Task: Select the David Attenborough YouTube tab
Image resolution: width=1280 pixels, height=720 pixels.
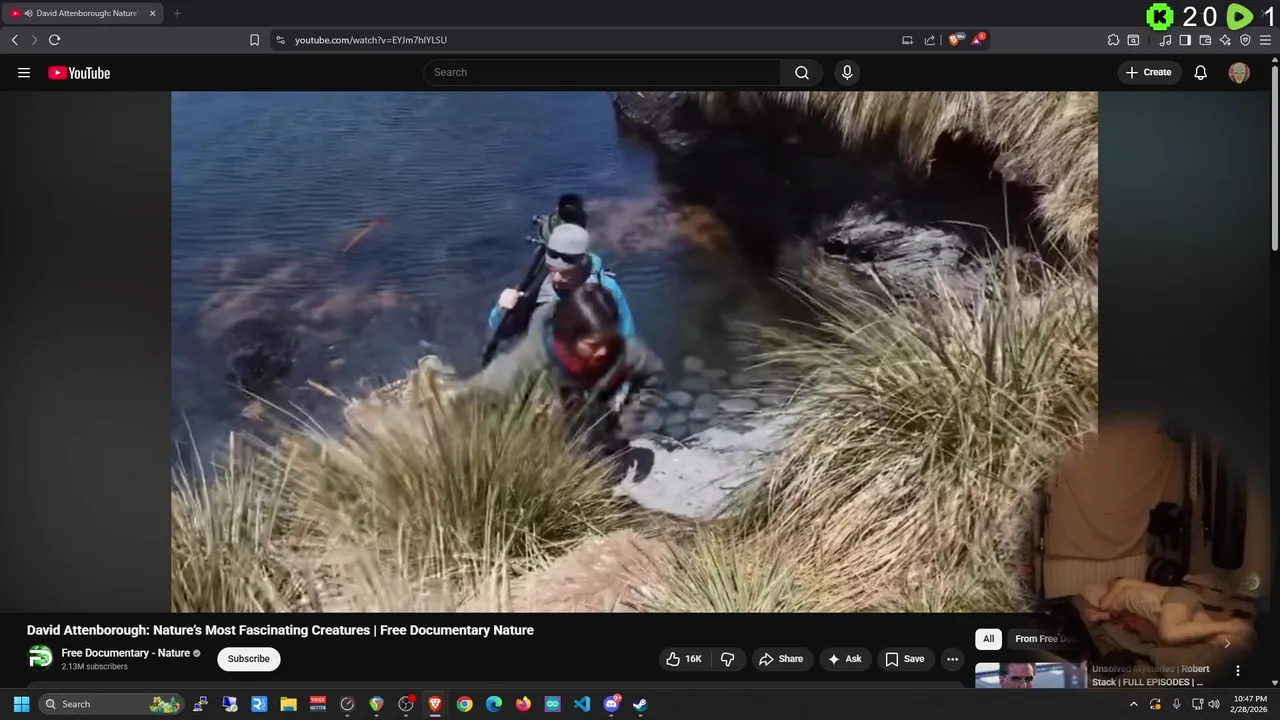Action: pos(82,13)
